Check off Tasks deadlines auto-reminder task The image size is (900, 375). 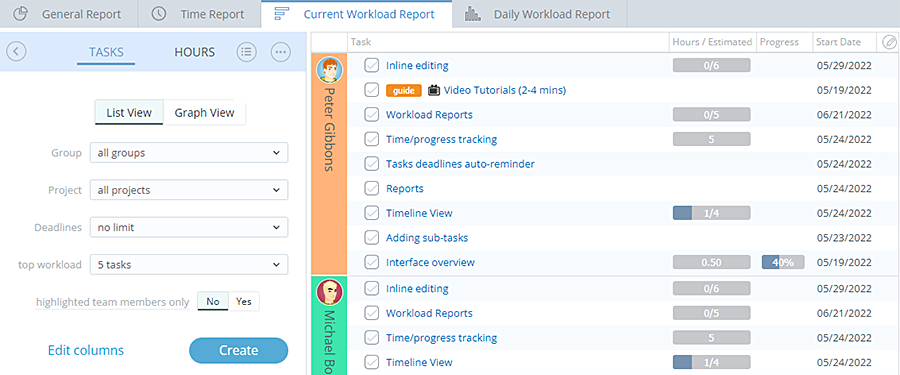[372, 164]
